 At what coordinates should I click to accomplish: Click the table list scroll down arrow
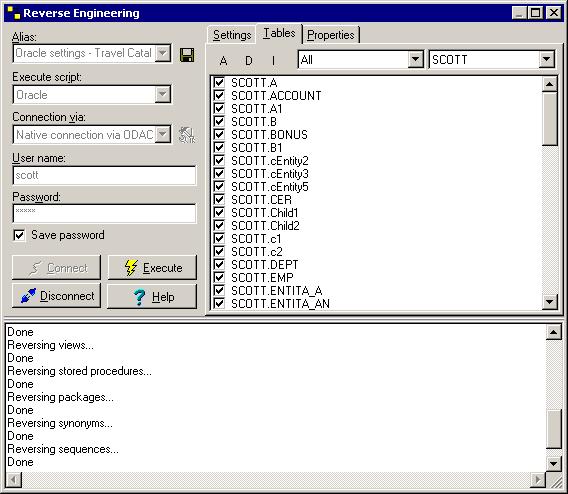[x=550, y=301]
